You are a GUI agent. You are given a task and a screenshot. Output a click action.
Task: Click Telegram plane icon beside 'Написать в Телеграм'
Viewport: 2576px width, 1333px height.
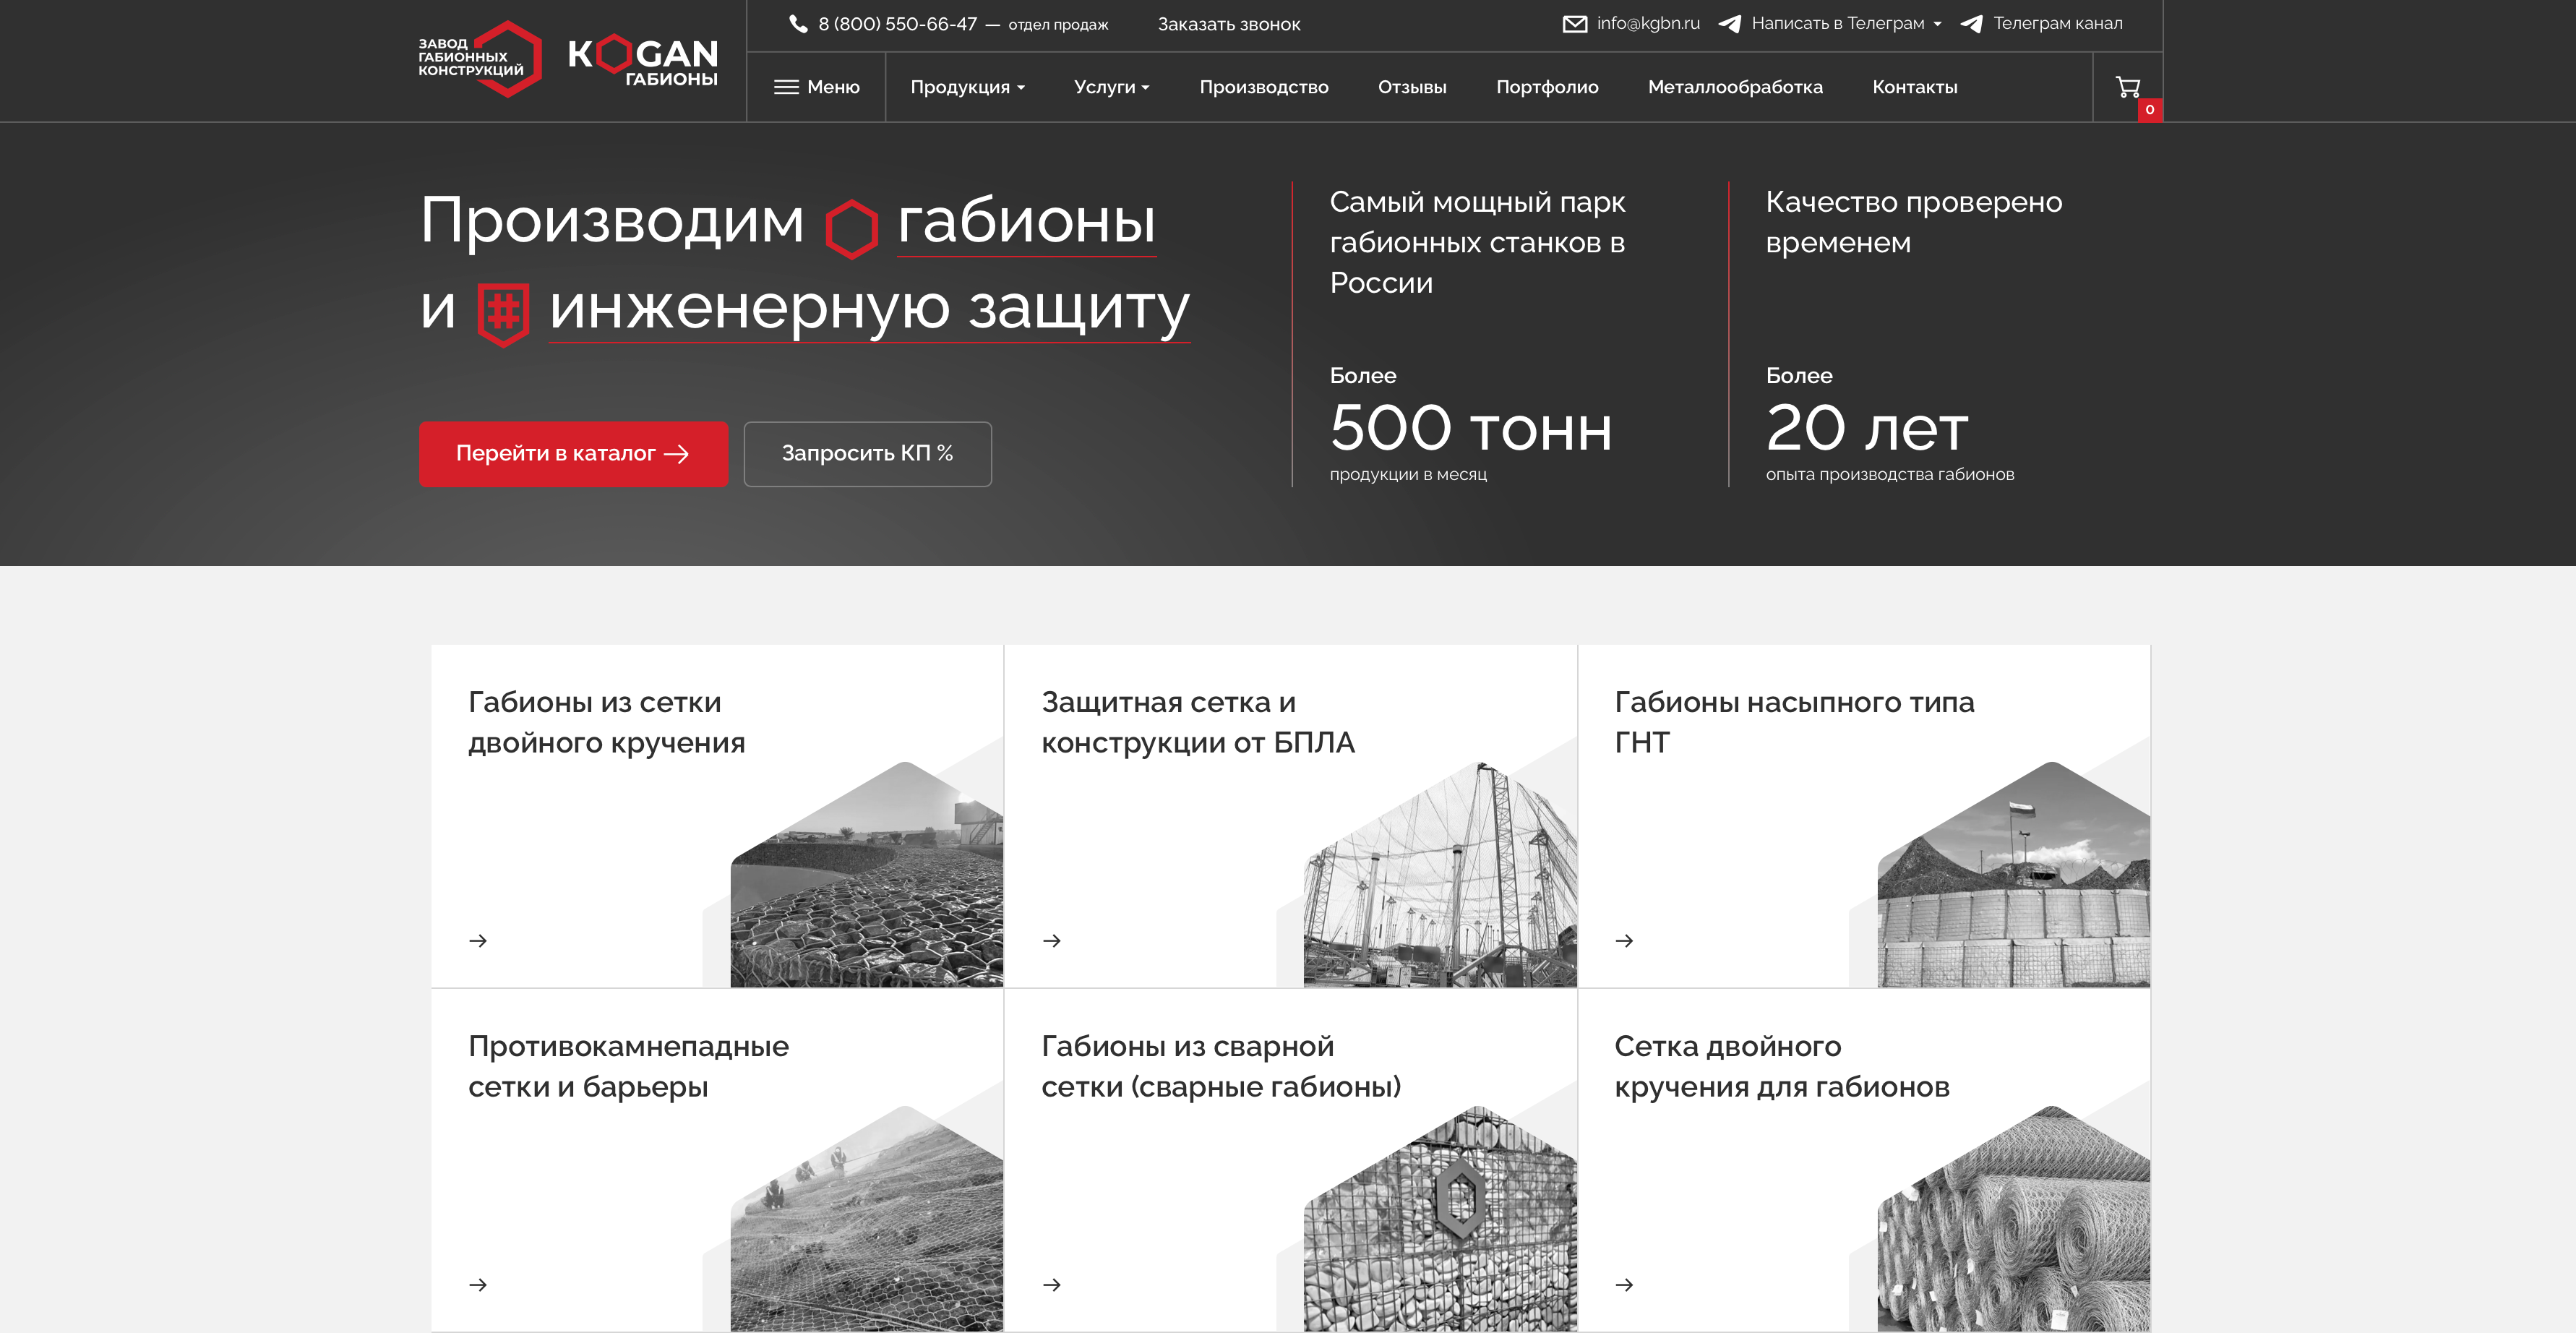1729,24
